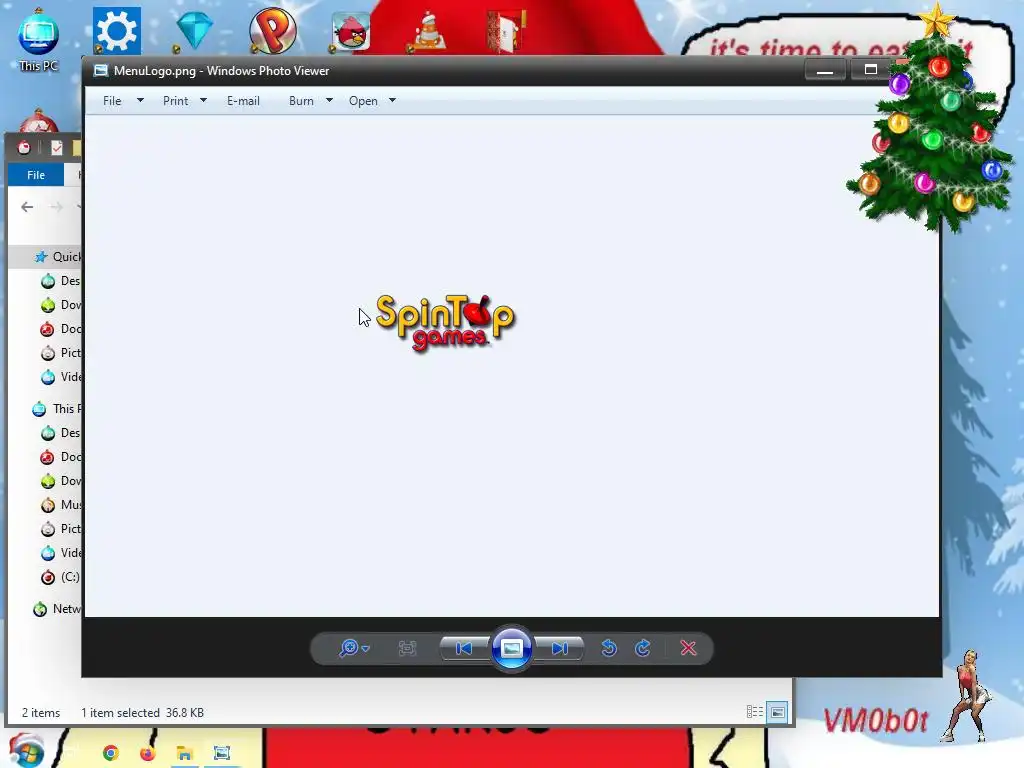Expand the File menu dropdown arrow
Viewport: 1024px width, 768px height.
point(140,101)
